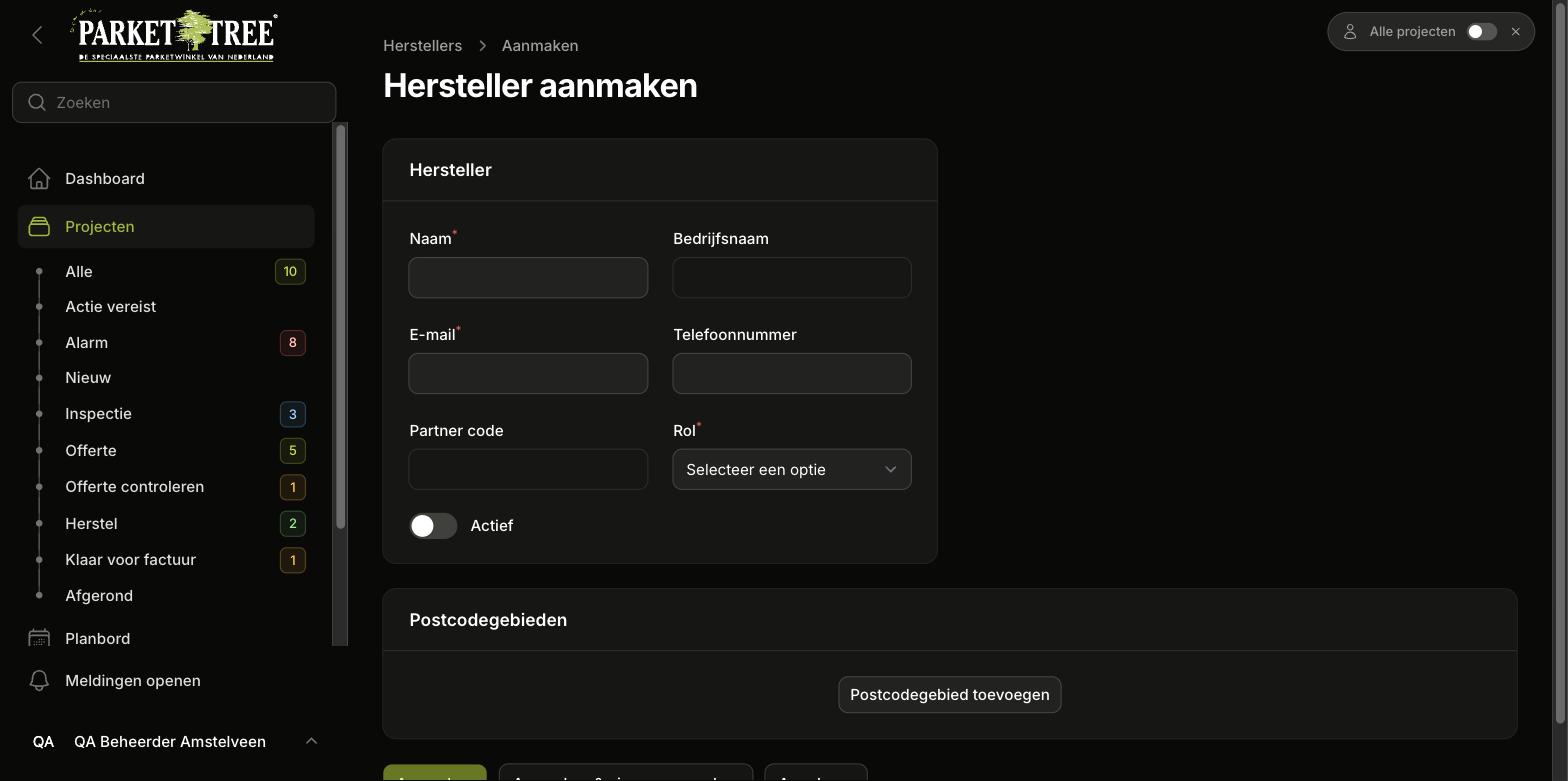Select Herstel projects filter
Screen dimensions: 1568x781
[x=91, y=523]
